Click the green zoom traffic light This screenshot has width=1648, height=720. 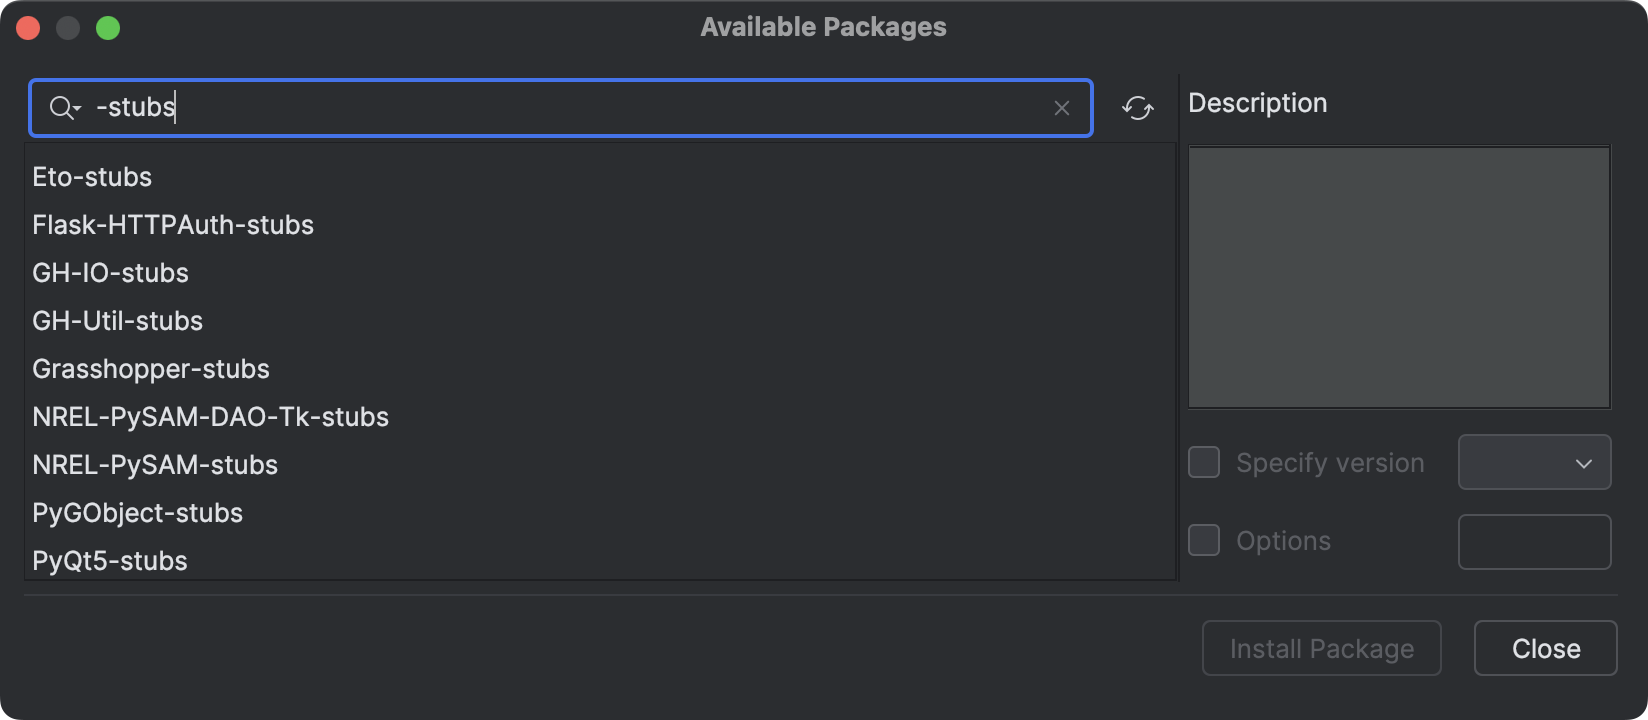110,27
